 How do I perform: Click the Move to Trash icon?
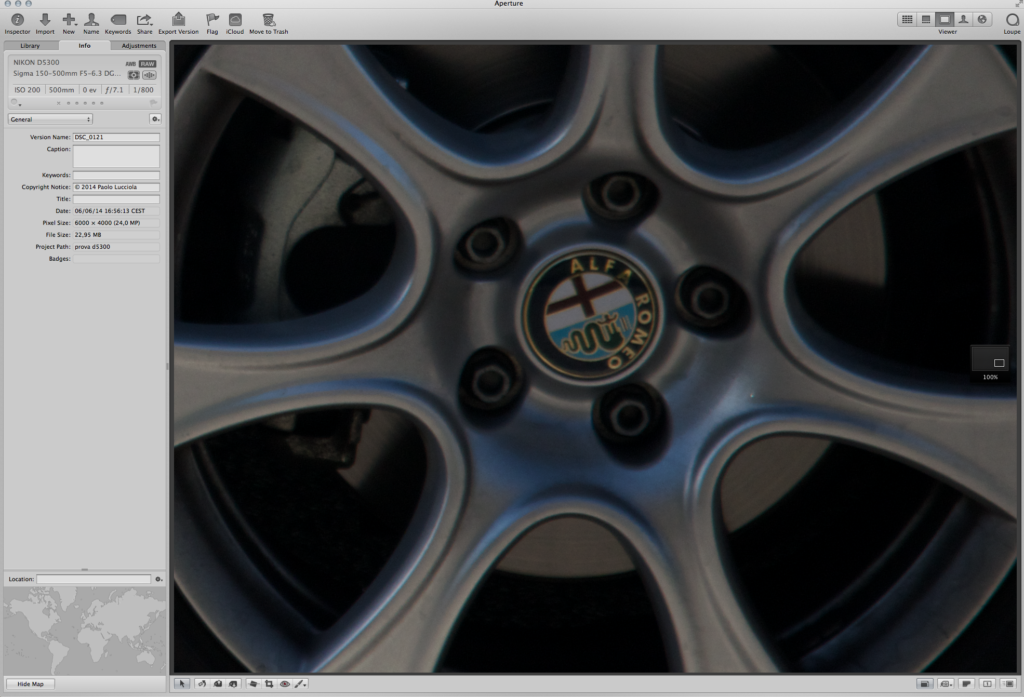click(x=268, y=24)
